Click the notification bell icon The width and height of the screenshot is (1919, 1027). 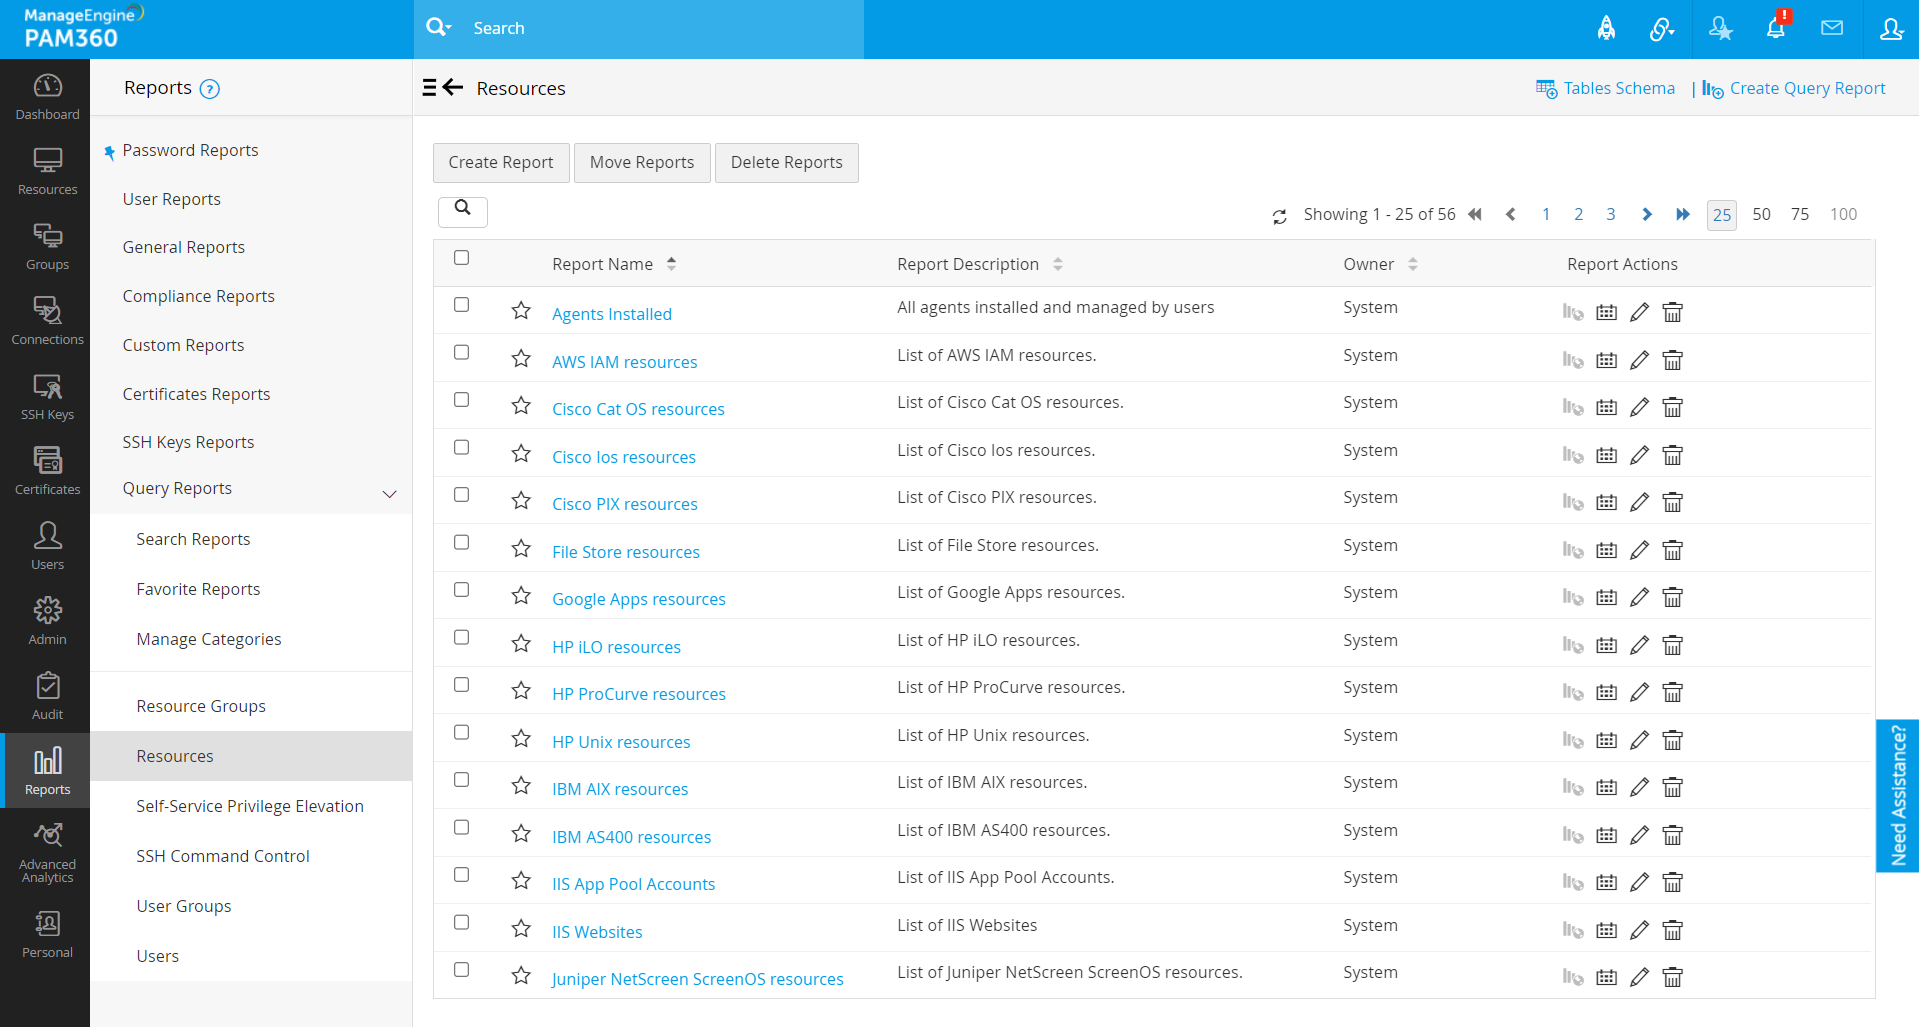click(1776, 28)
